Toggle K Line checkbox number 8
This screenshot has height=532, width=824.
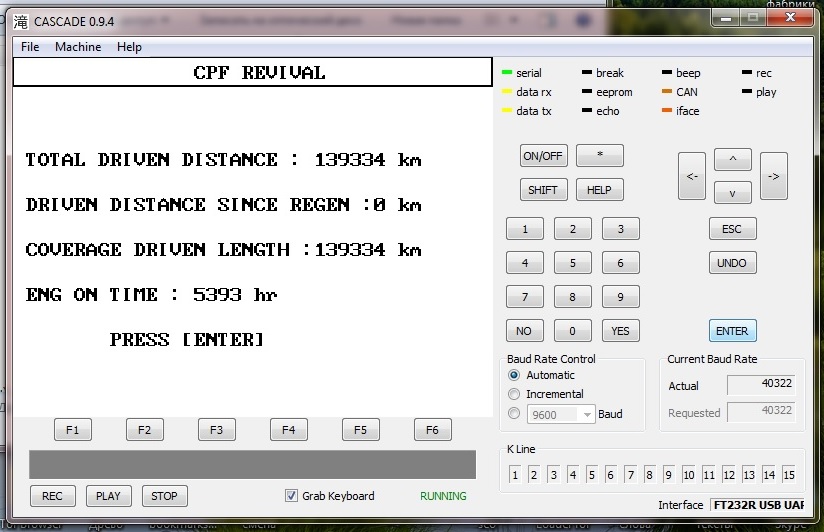(x=649, y=475)
